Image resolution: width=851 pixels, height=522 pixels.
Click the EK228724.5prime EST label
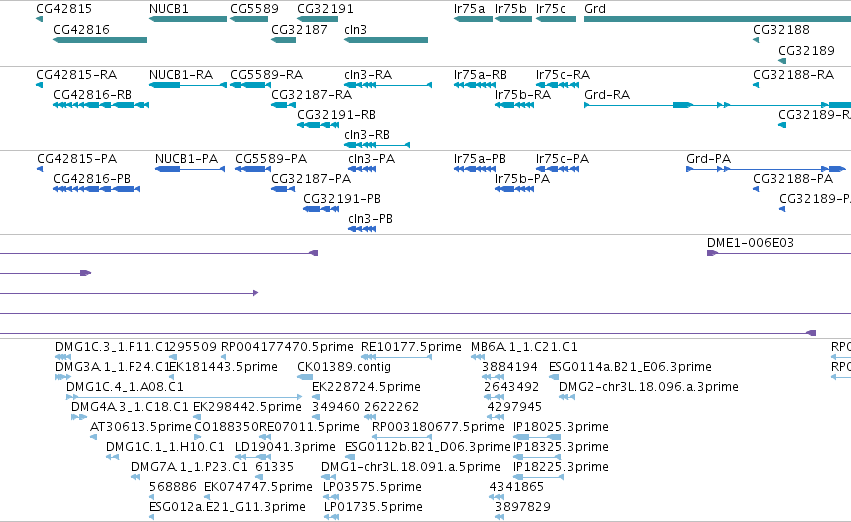[x=366, y=386]
